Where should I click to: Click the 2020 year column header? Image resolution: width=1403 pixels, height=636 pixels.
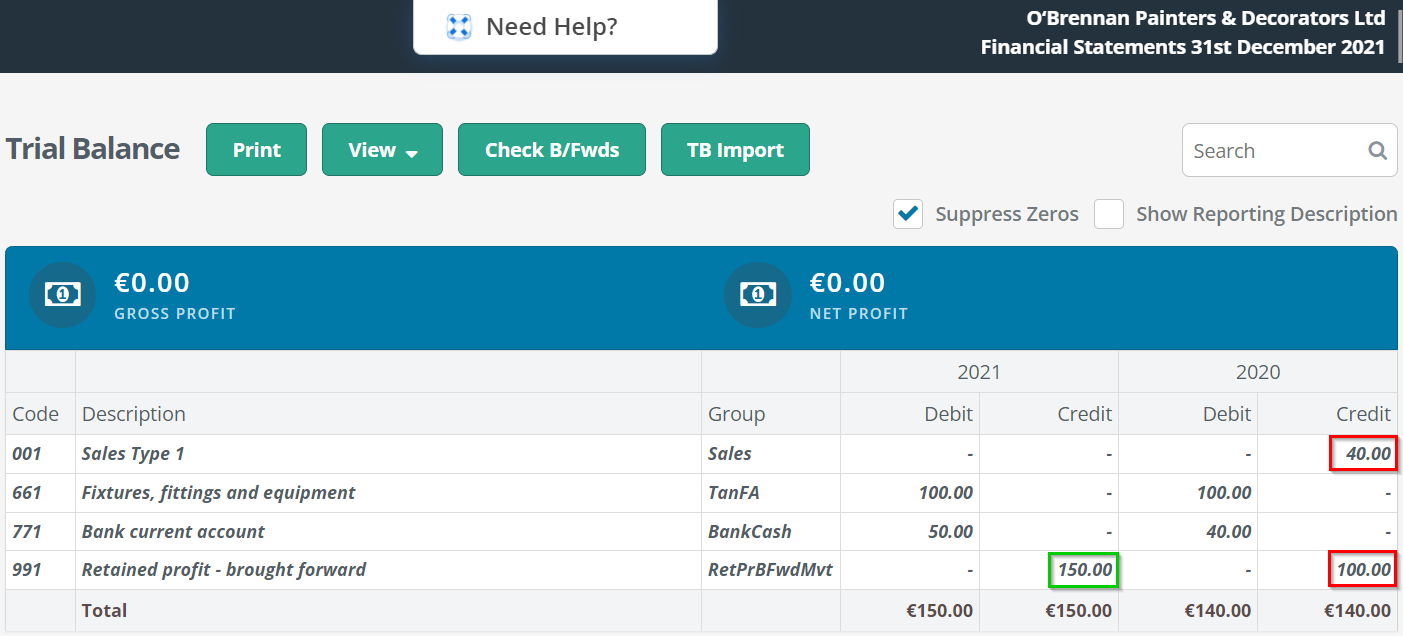click(x=1258, y=372)
